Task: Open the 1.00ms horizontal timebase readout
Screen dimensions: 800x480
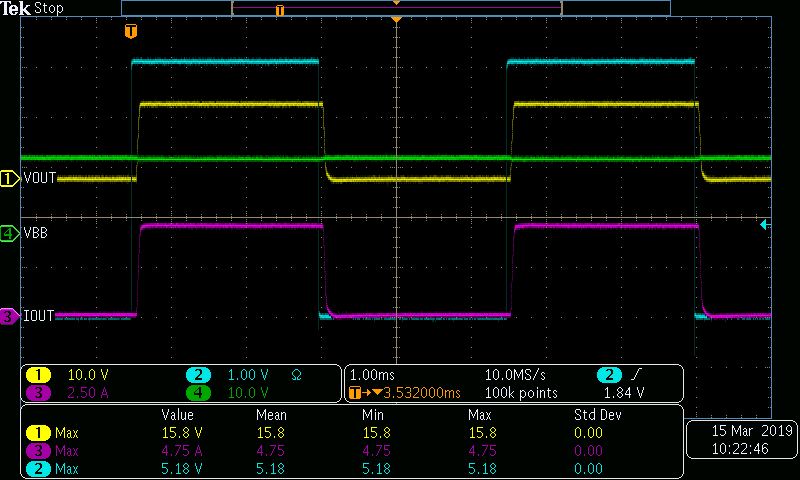Action: click(x=374, y=375)
